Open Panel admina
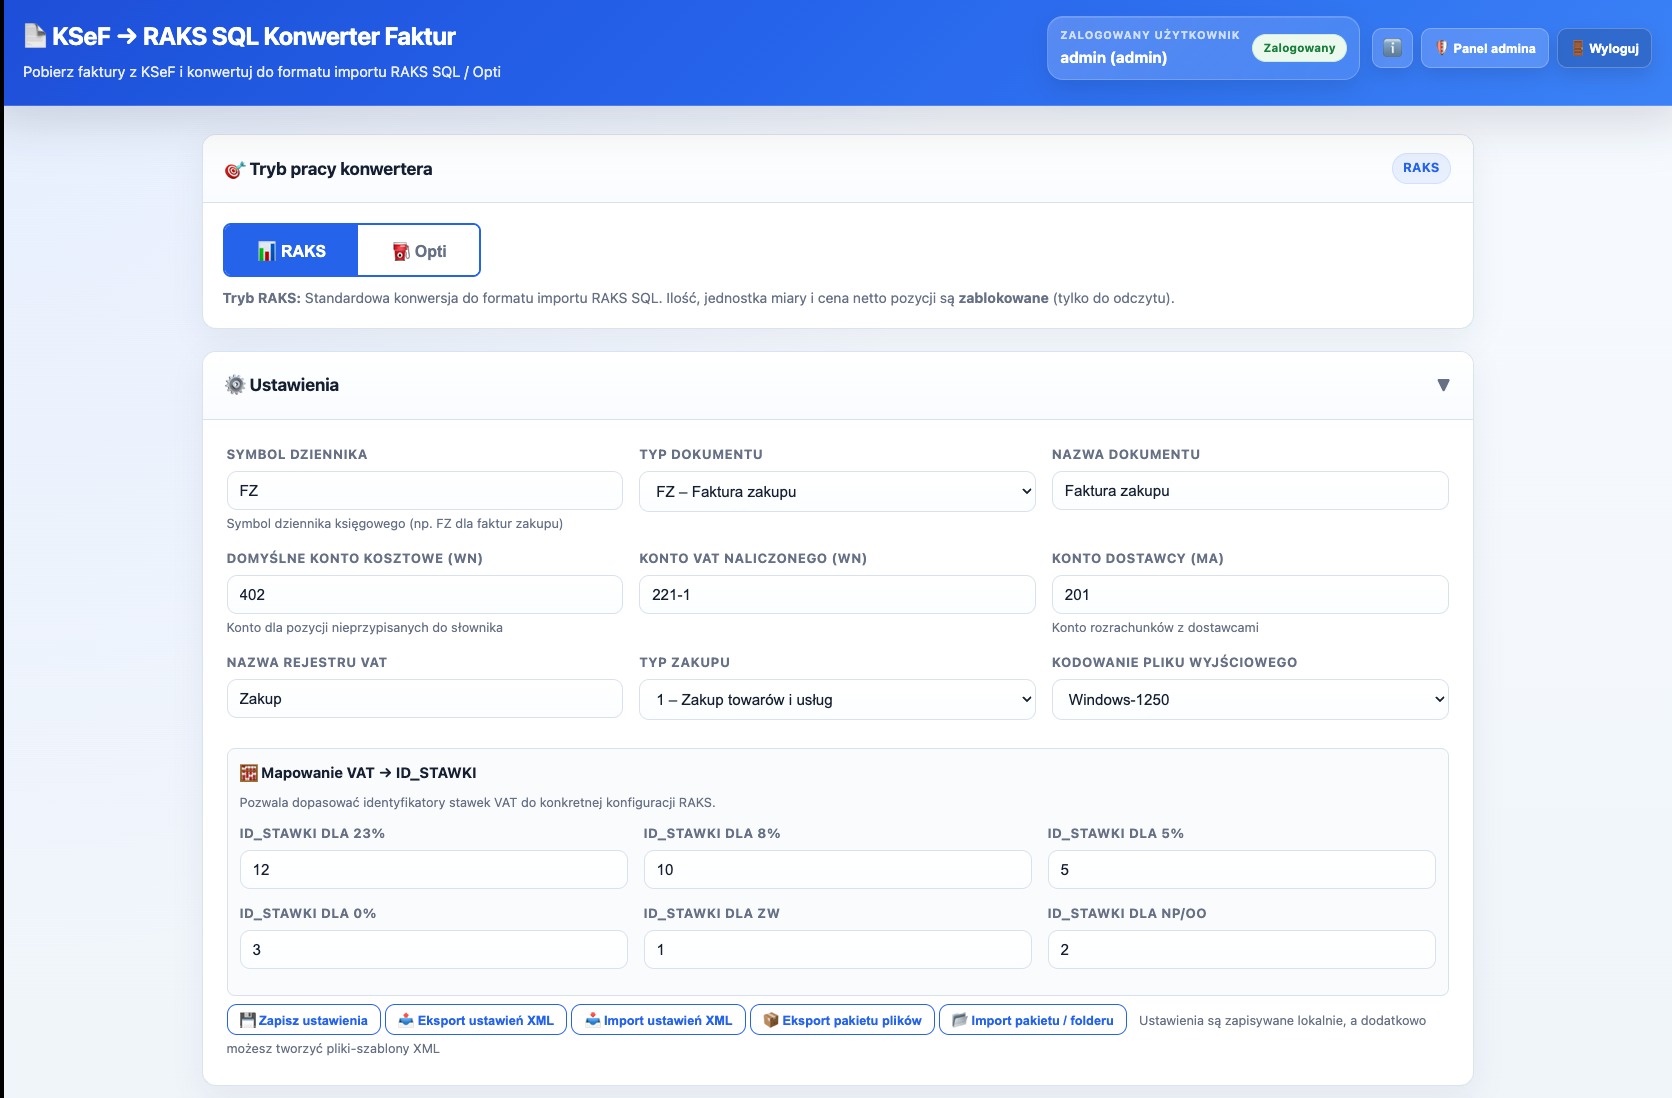1672x1098 pixels. [x=1485, y=48]
